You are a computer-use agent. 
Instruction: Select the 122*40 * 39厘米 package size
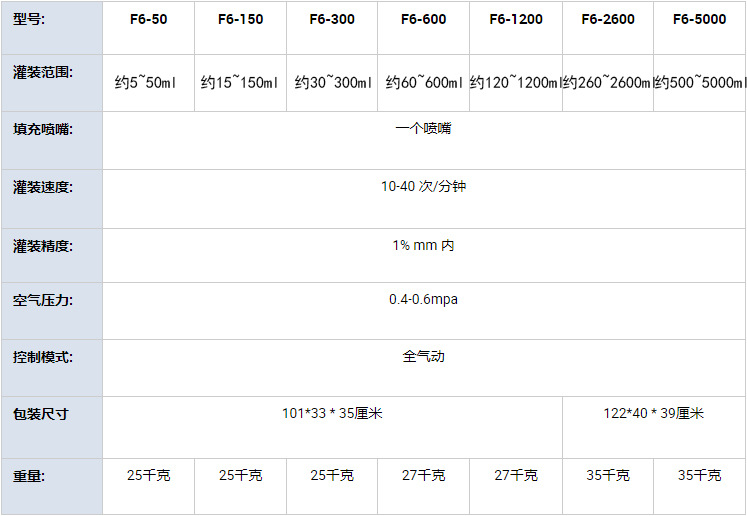[654, 413]
